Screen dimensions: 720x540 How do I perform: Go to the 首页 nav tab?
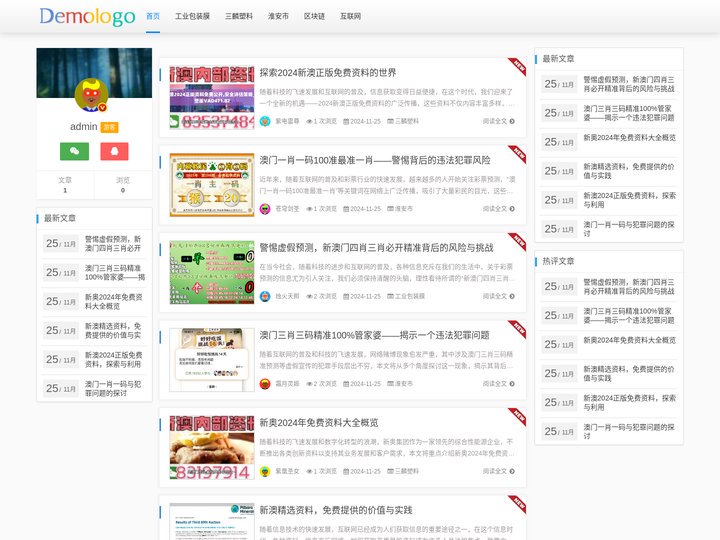pyautogui.click(x=153, y=16)
